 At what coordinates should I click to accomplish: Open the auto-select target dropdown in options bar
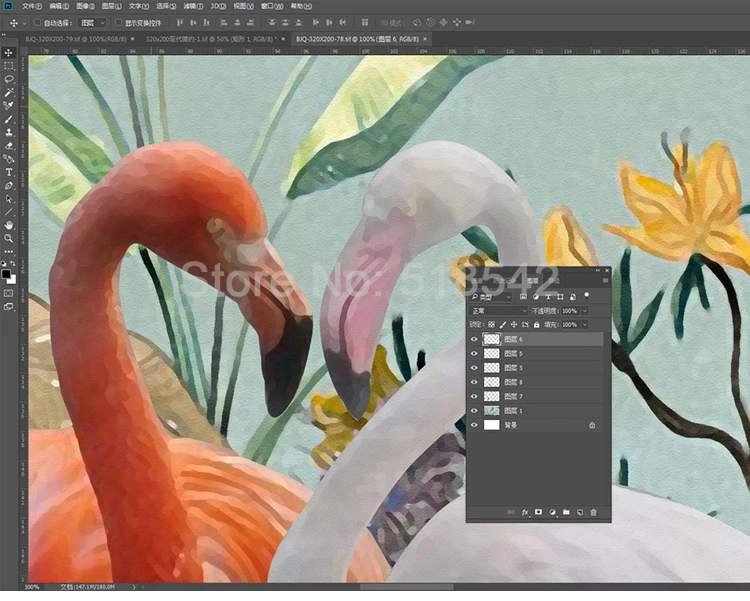[92, 22]
